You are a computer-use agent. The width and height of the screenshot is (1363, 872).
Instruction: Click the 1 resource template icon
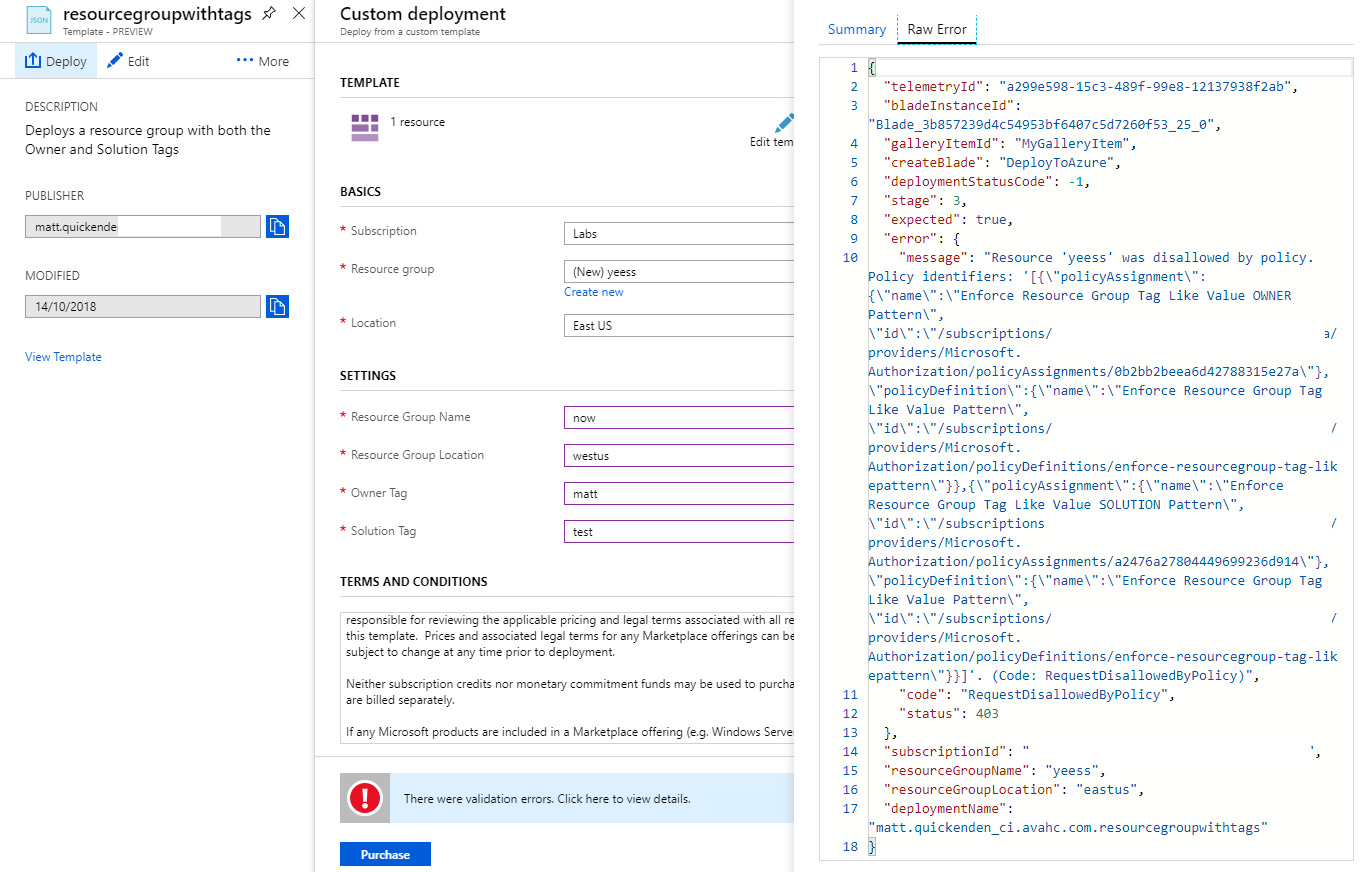tap(364, 127)
